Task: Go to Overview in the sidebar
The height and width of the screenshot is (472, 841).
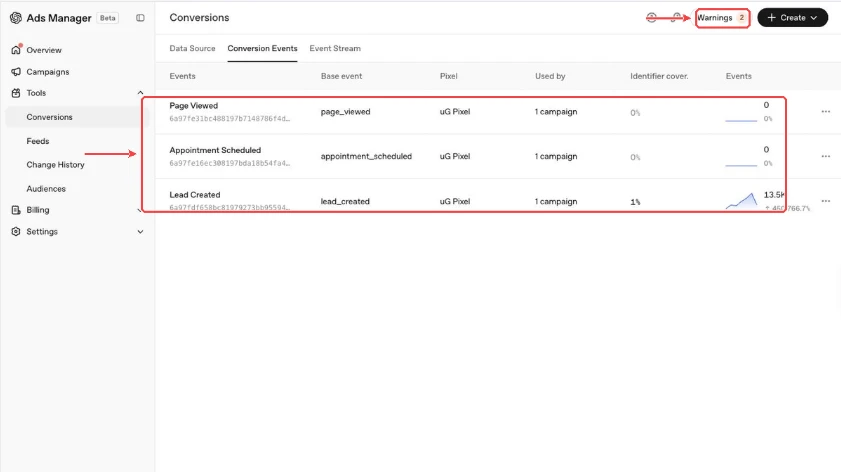Action: (44, 50)
